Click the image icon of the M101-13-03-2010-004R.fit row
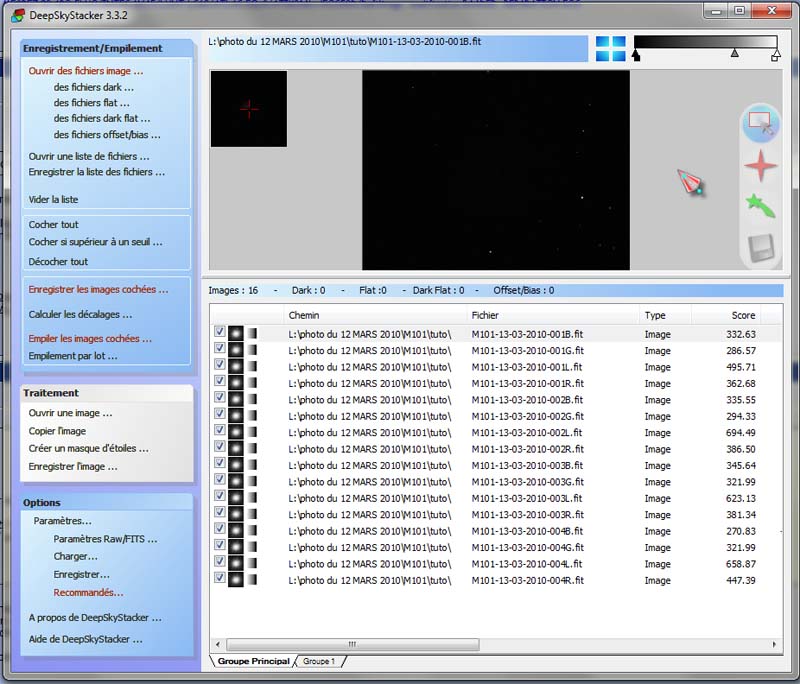 pos(236,580)
